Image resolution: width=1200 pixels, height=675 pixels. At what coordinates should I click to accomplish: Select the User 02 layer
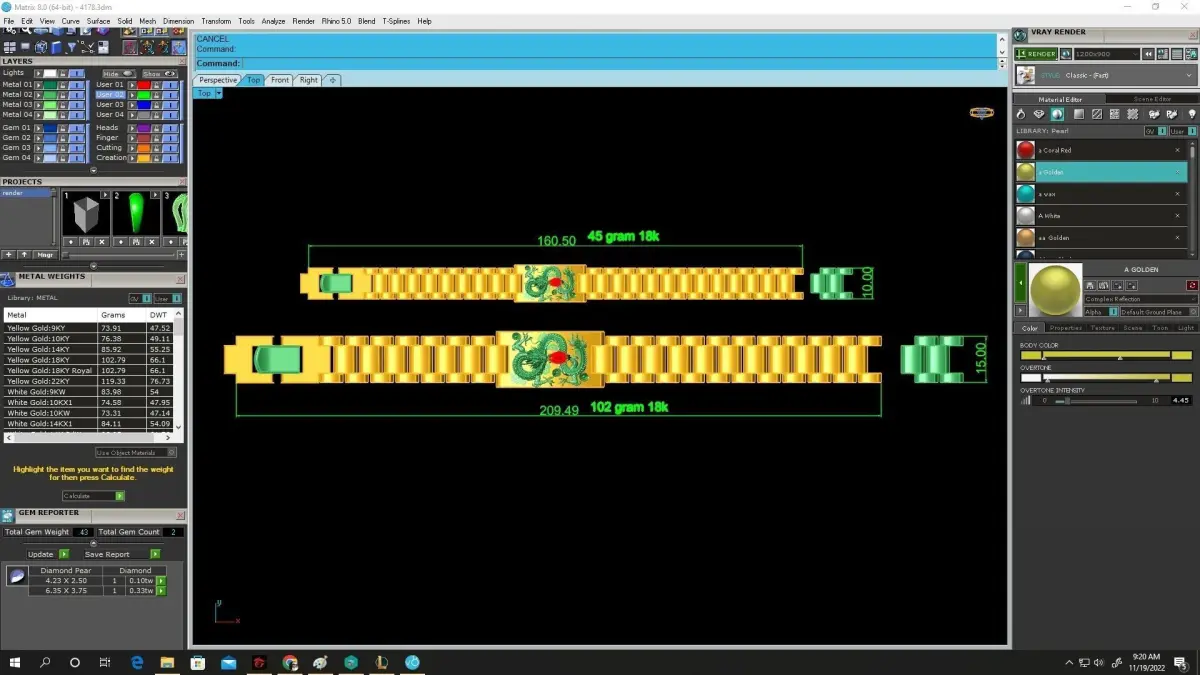tap(110, 95)
